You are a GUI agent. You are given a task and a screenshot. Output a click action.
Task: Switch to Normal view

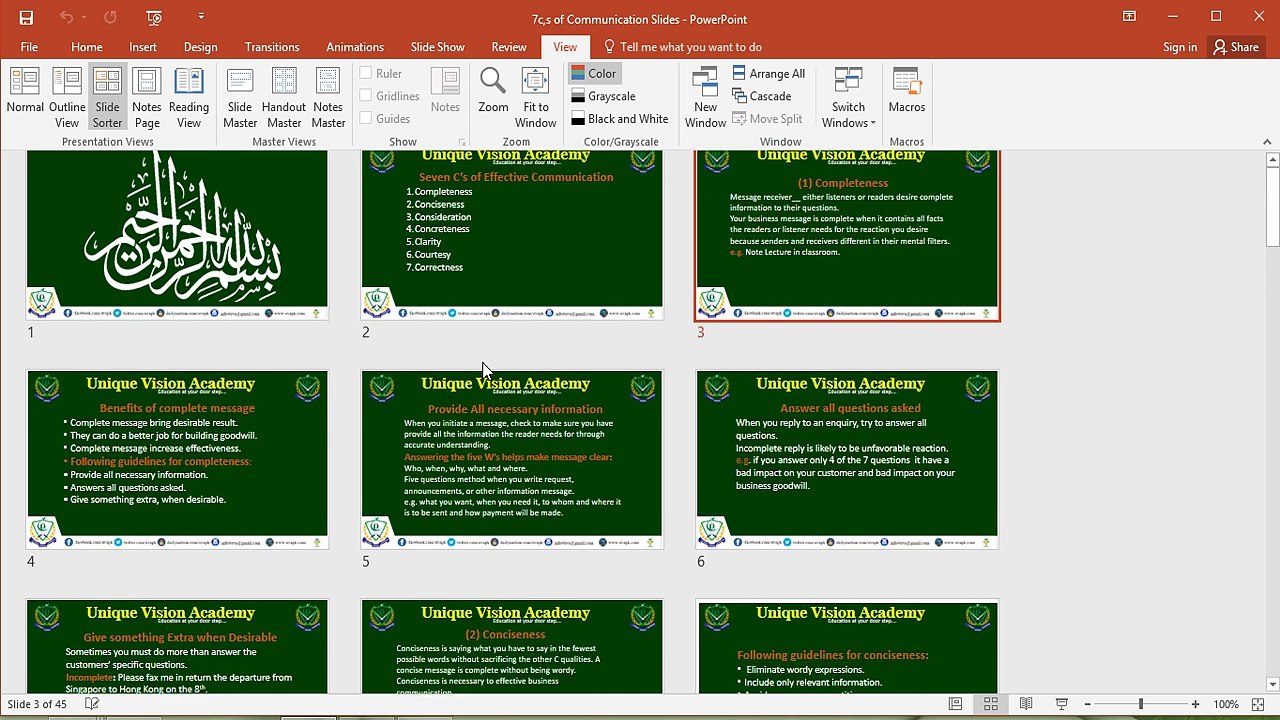pos(25,97)
